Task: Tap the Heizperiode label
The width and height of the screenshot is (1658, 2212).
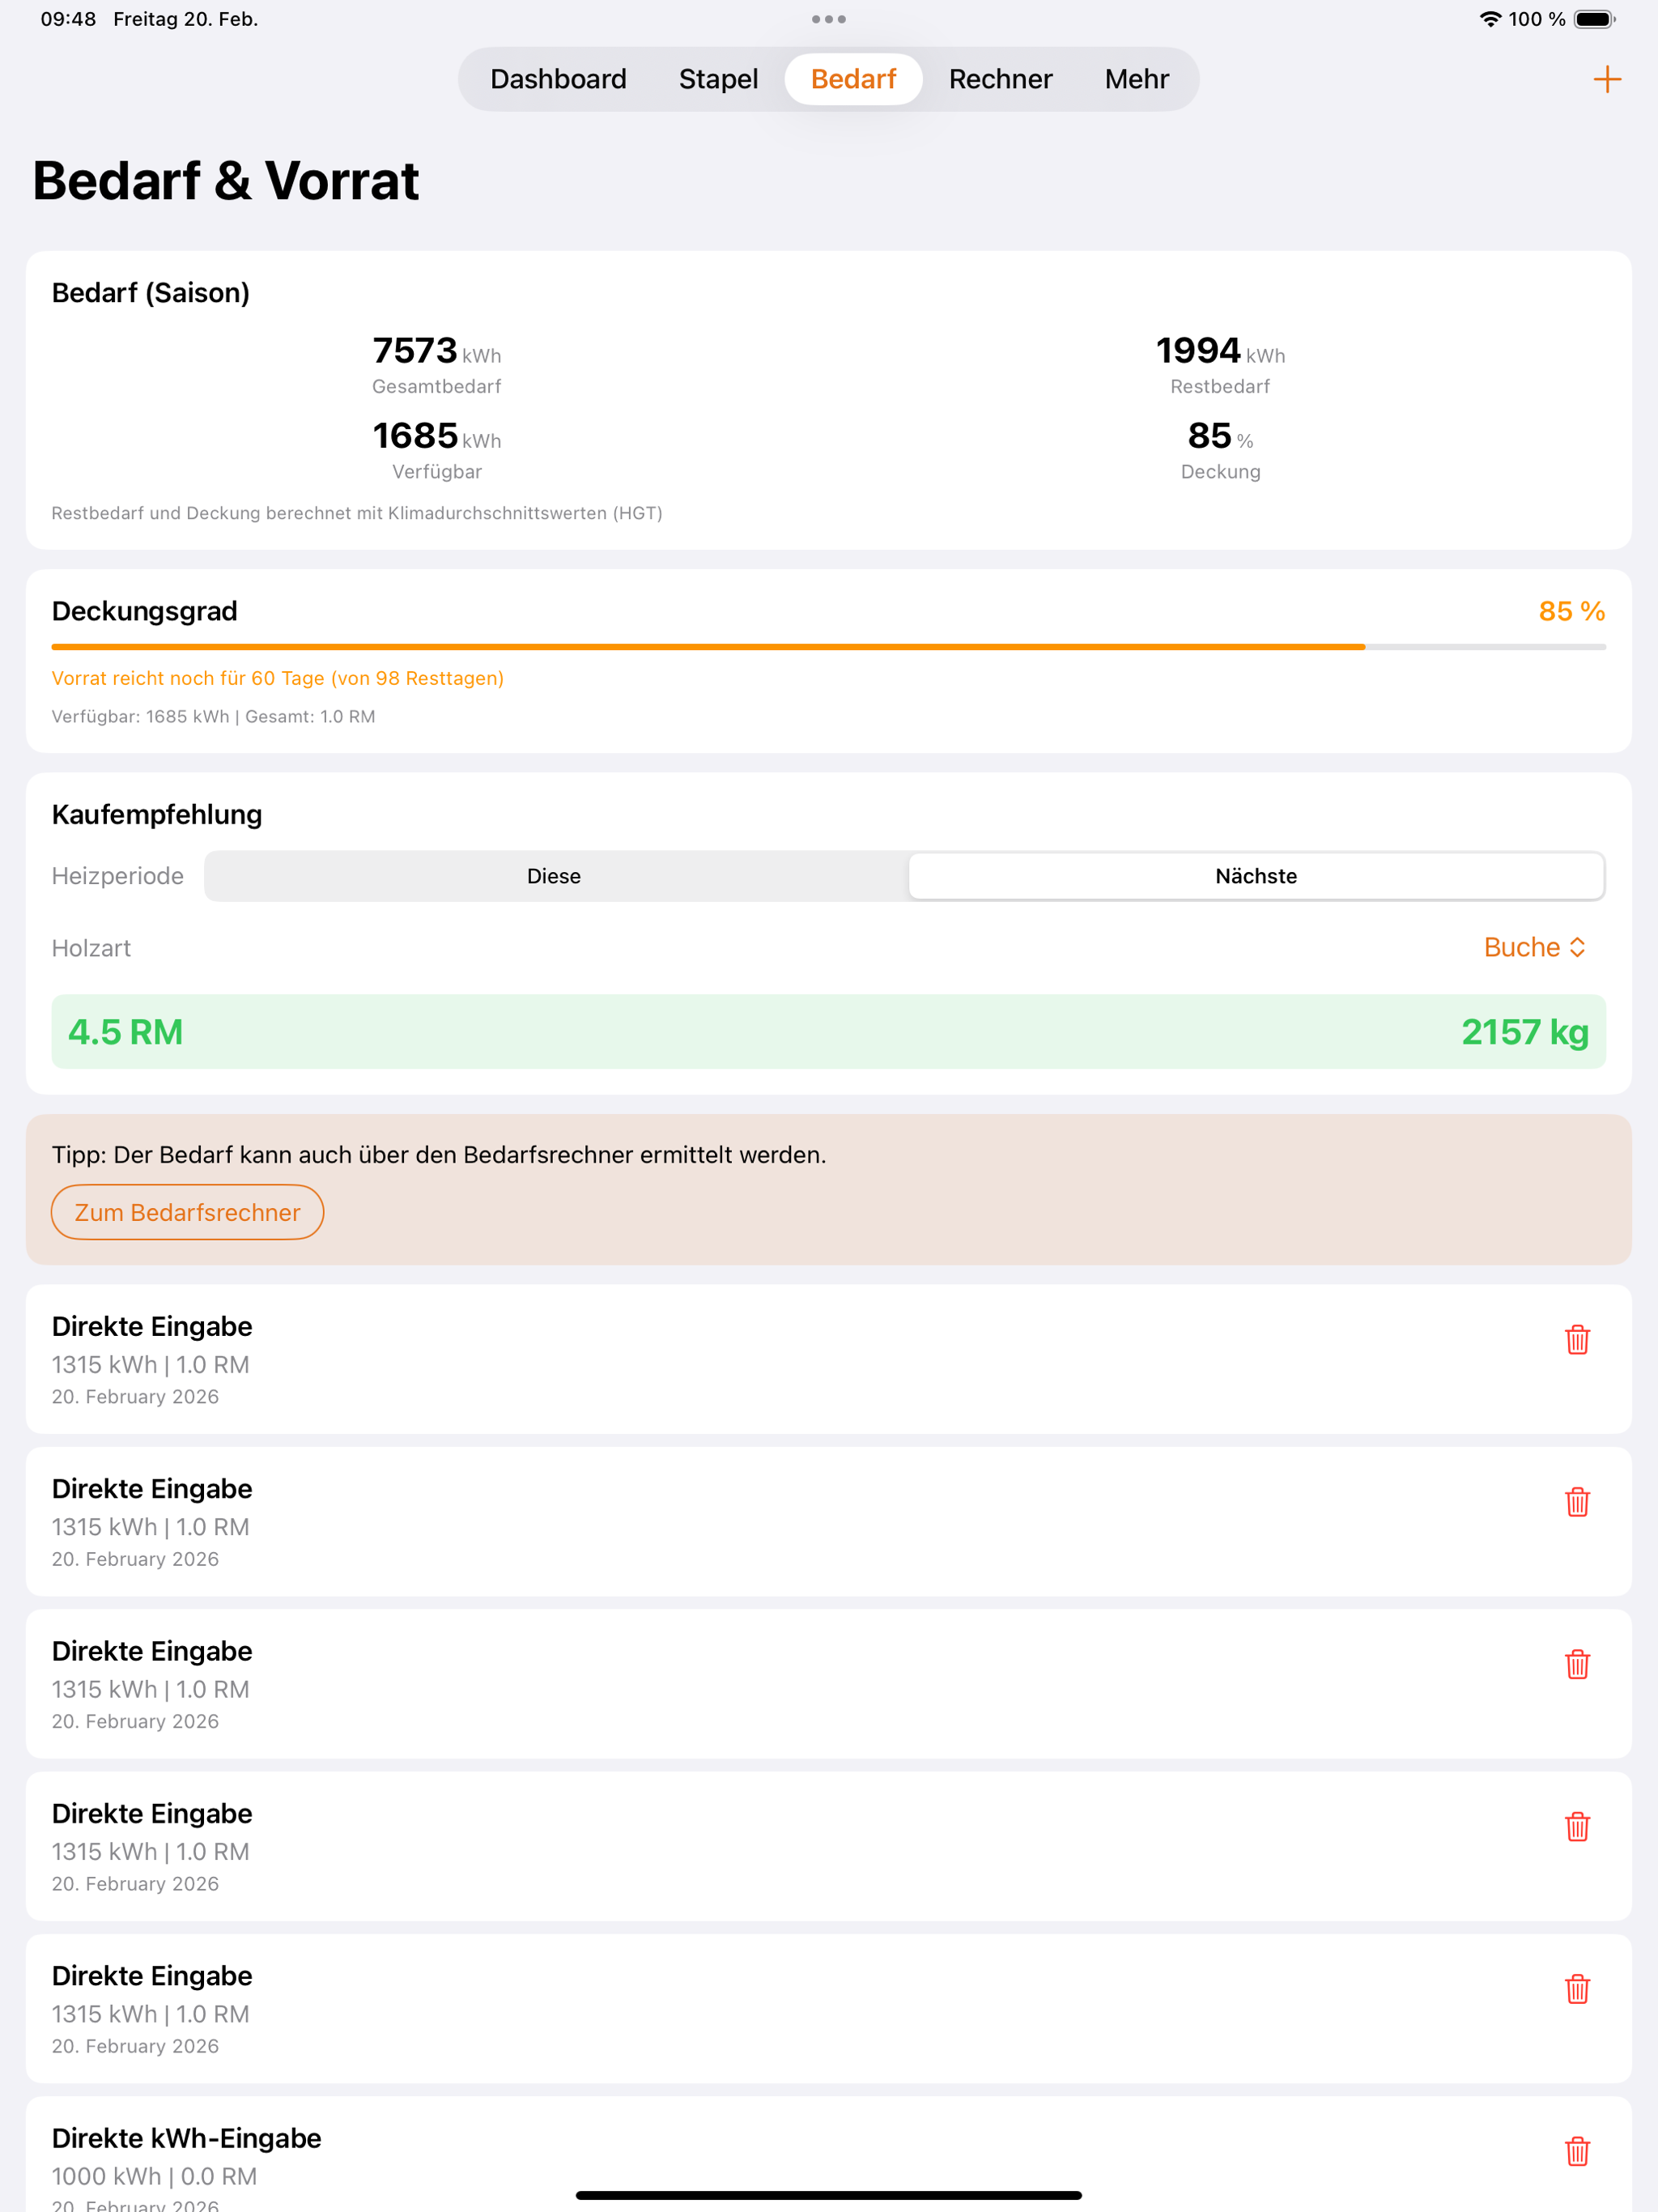Action: pyautogui.click(x=117, y=876)
